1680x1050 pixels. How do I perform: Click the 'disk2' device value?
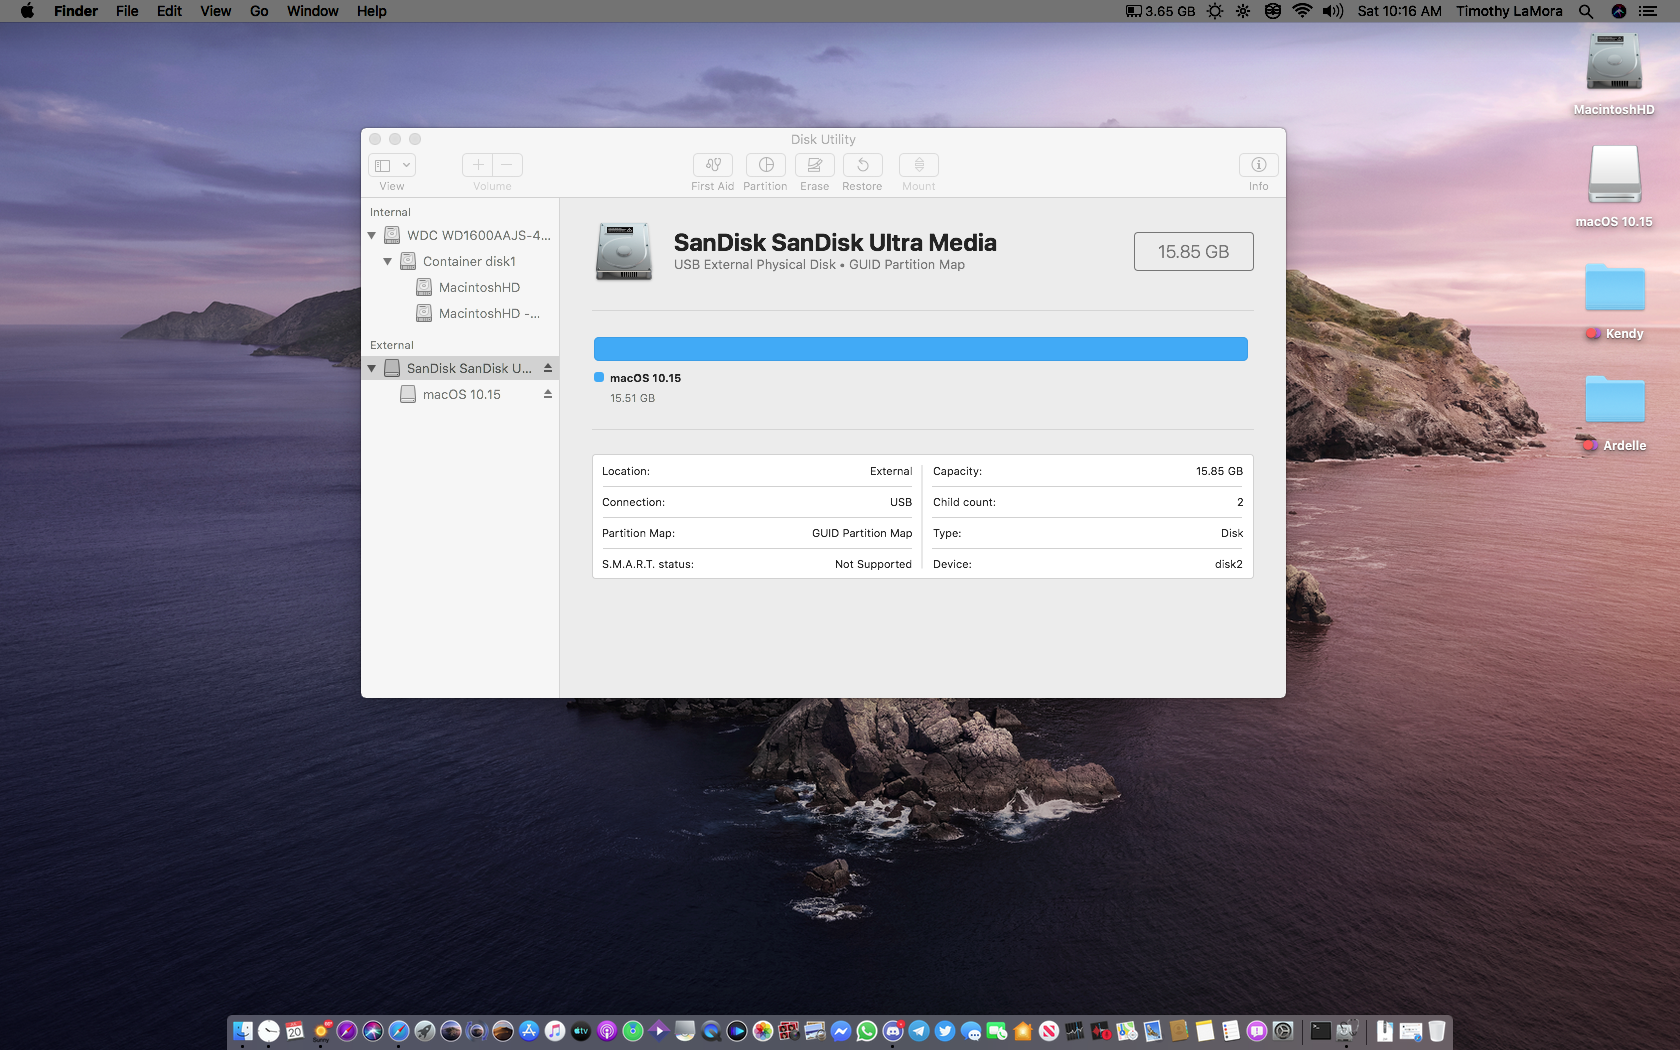pyautogui.click(x=1229, y=564)
